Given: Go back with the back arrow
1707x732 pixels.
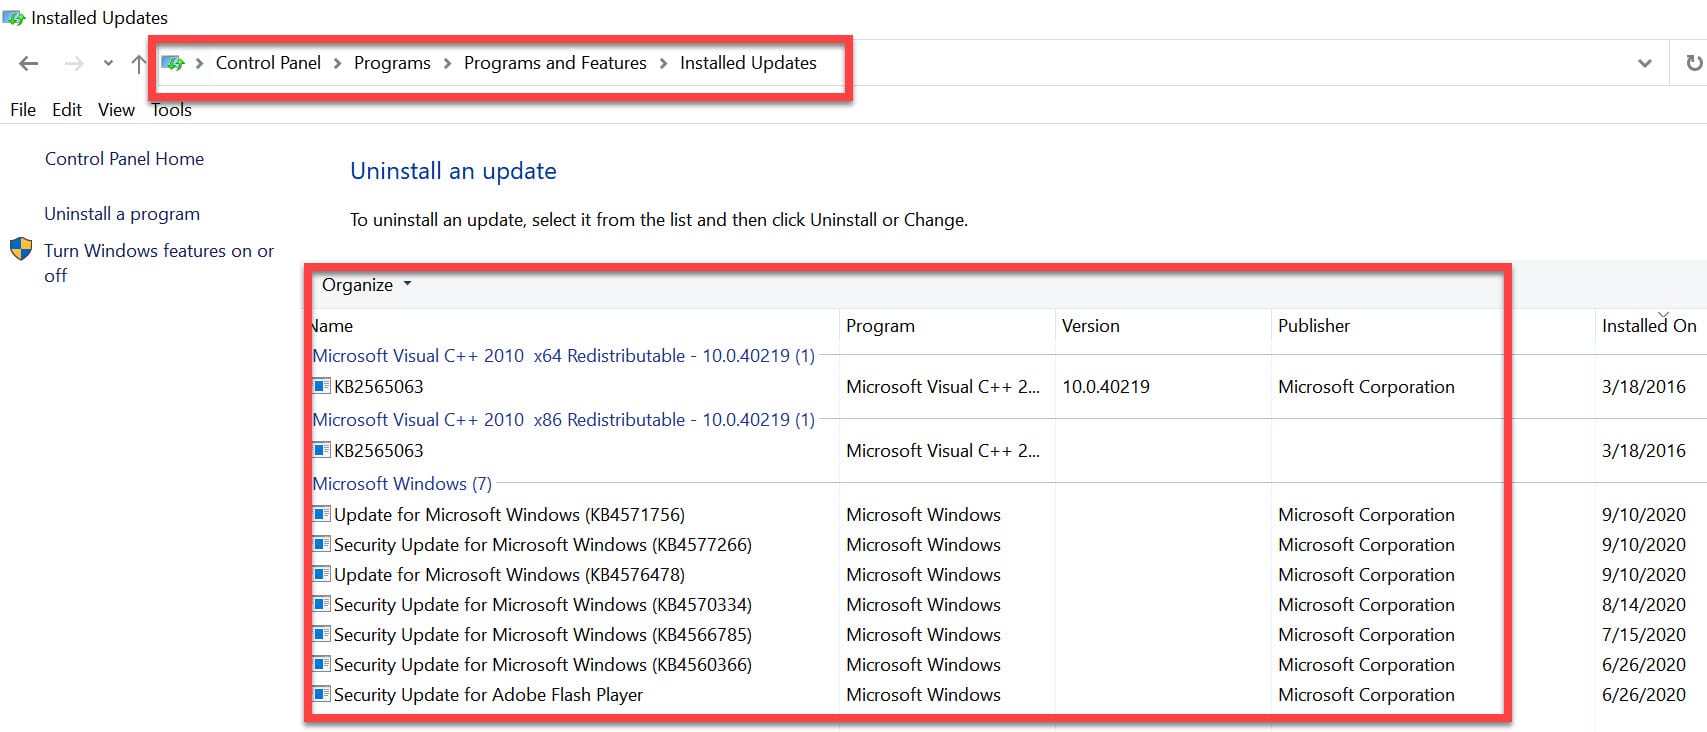Looking at the screenshot, I should 28,64.
